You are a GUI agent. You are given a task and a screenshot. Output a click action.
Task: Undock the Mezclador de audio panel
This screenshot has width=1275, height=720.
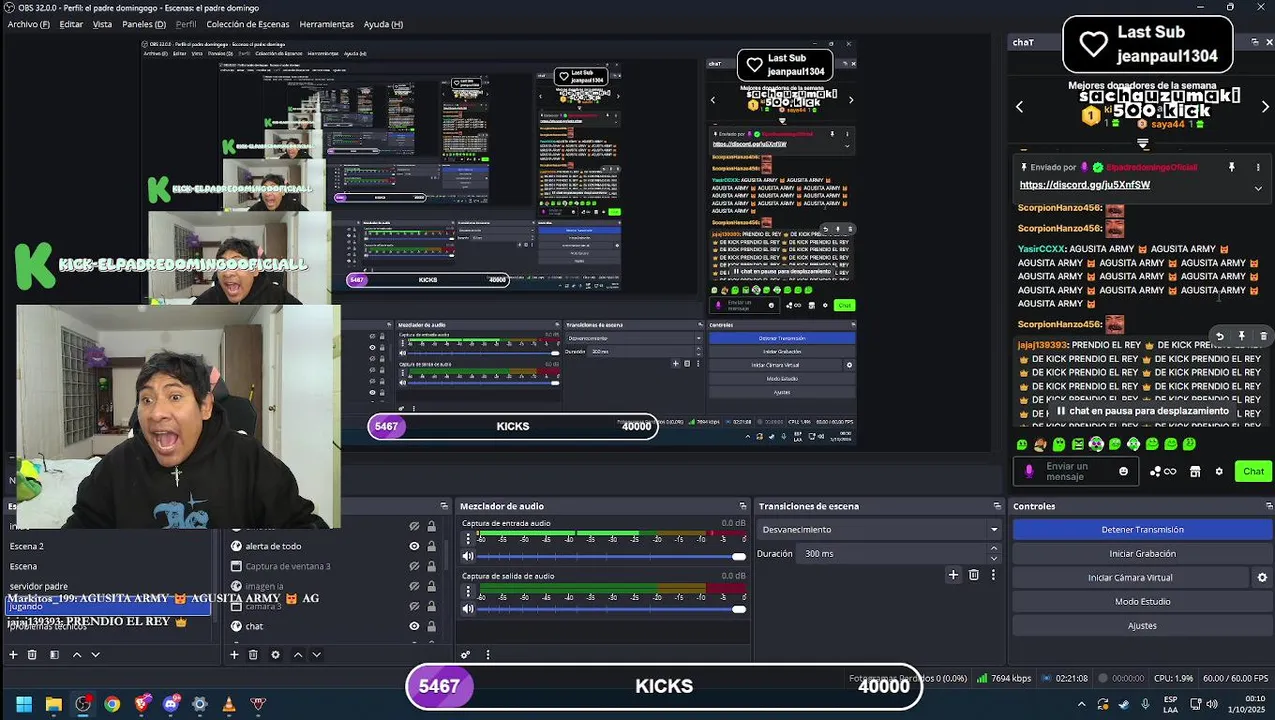pyautogui.click(x=743, y=506)
